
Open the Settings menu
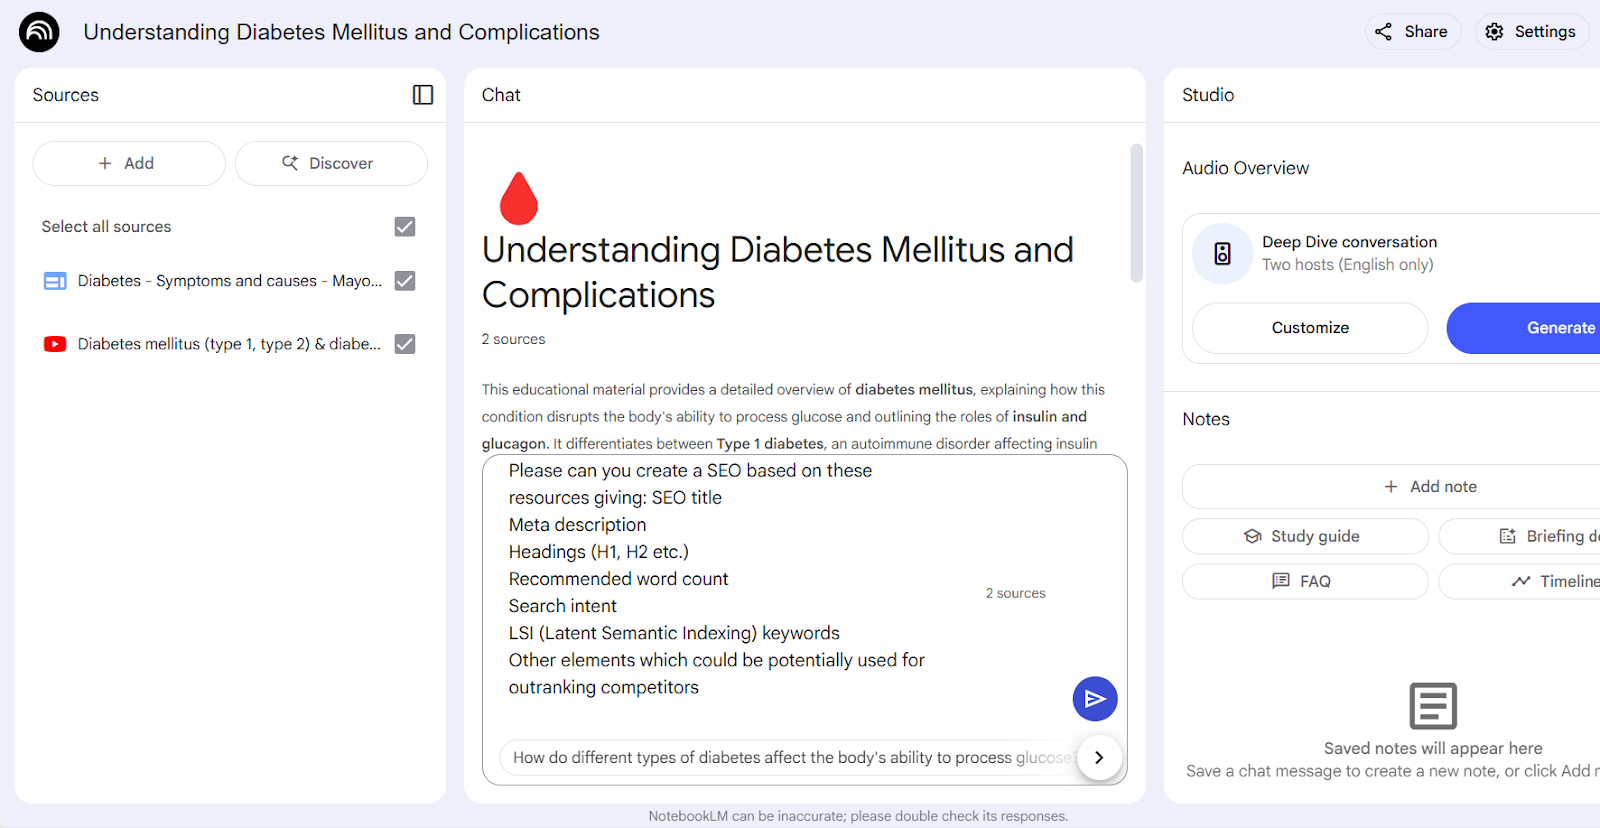[x=1531, y=32]
